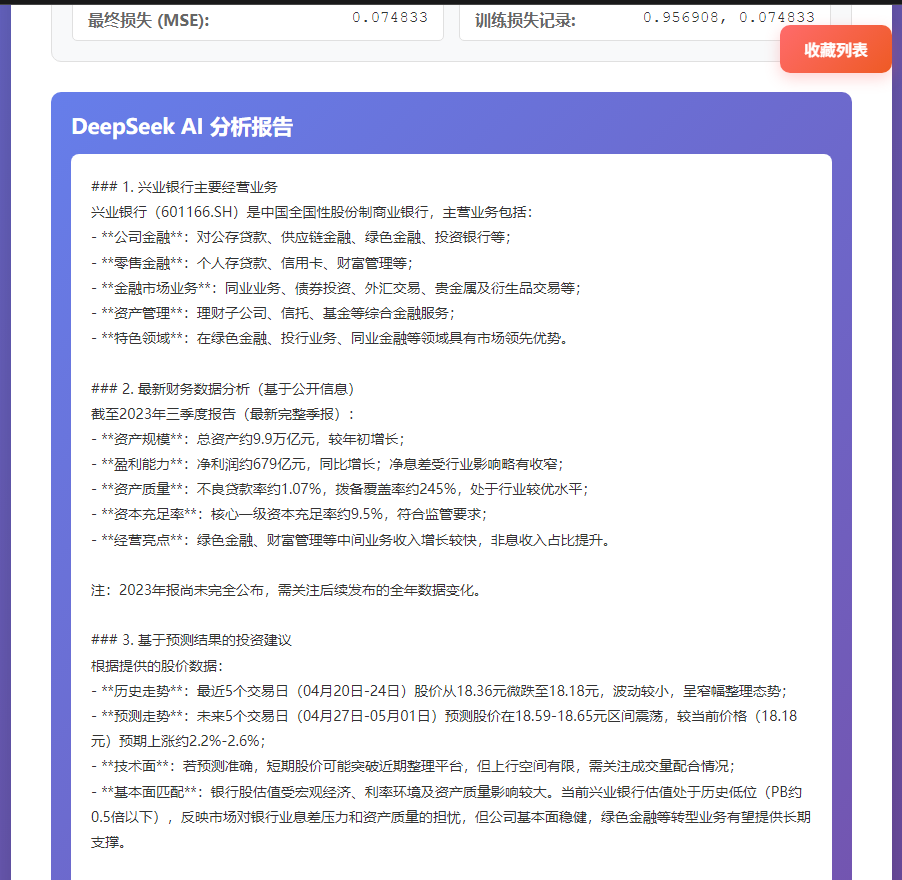The image size is (902, 880).
Task: Open the 收藏列表 favorites button
Action: pos(835,49)
